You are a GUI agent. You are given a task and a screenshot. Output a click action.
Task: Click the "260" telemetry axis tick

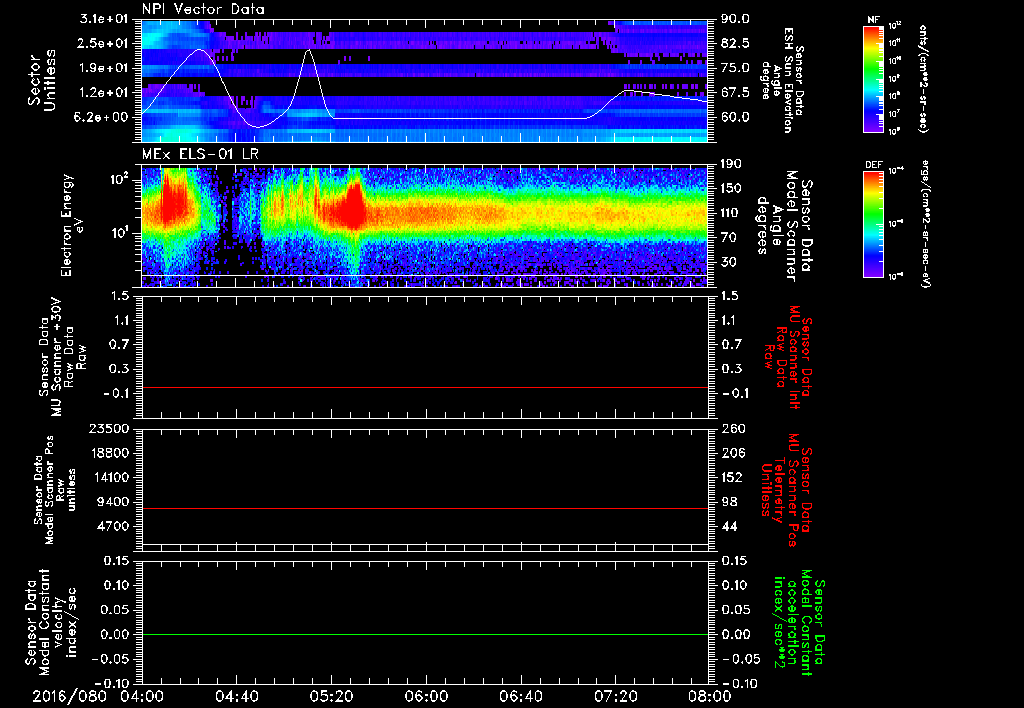pyautogui.click(x=731, y=428)
